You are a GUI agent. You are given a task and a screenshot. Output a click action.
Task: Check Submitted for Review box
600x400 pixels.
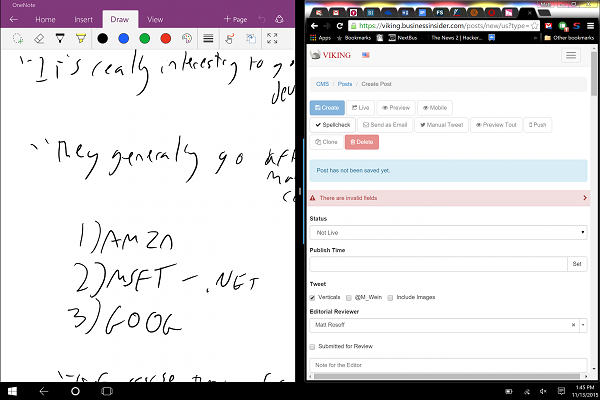313,346
